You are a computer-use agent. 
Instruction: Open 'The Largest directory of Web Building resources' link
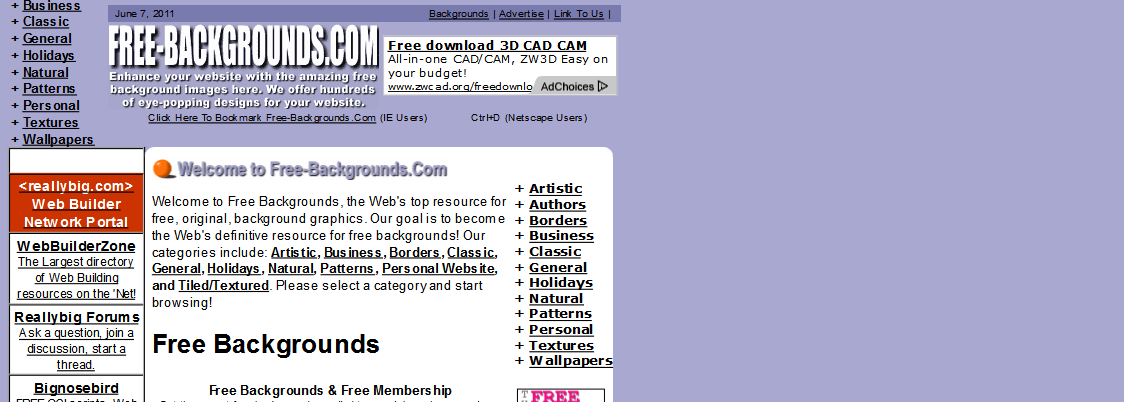76,278
